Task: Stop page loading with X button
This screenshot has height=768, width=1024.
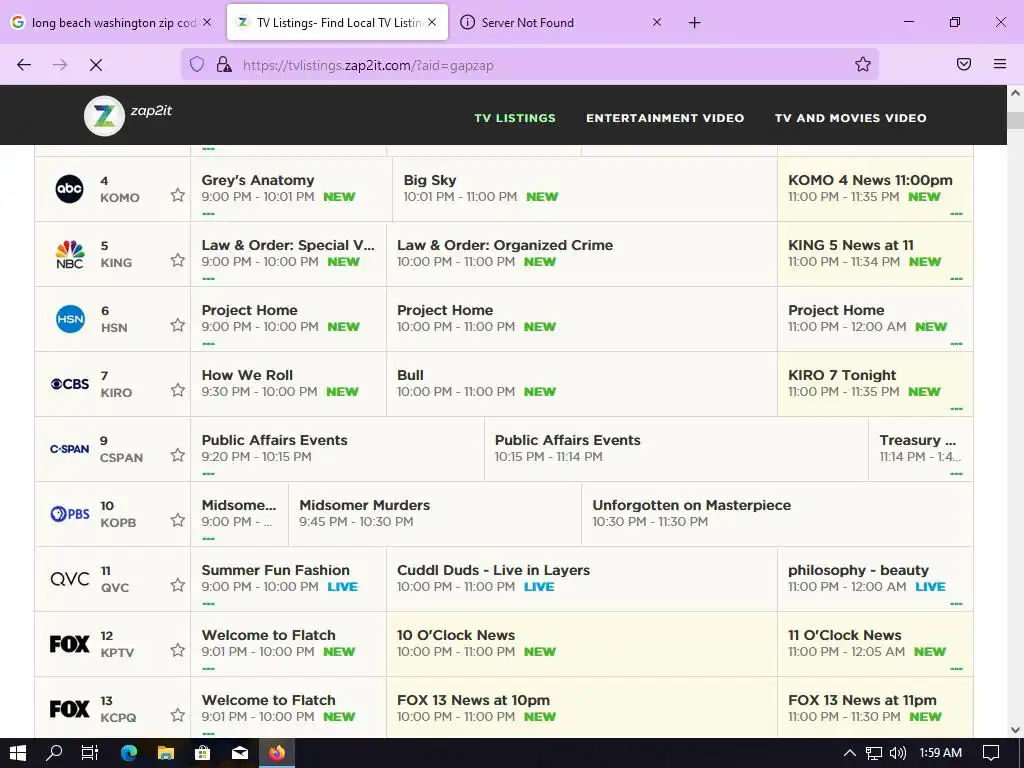Action: (x=95, y=65)
